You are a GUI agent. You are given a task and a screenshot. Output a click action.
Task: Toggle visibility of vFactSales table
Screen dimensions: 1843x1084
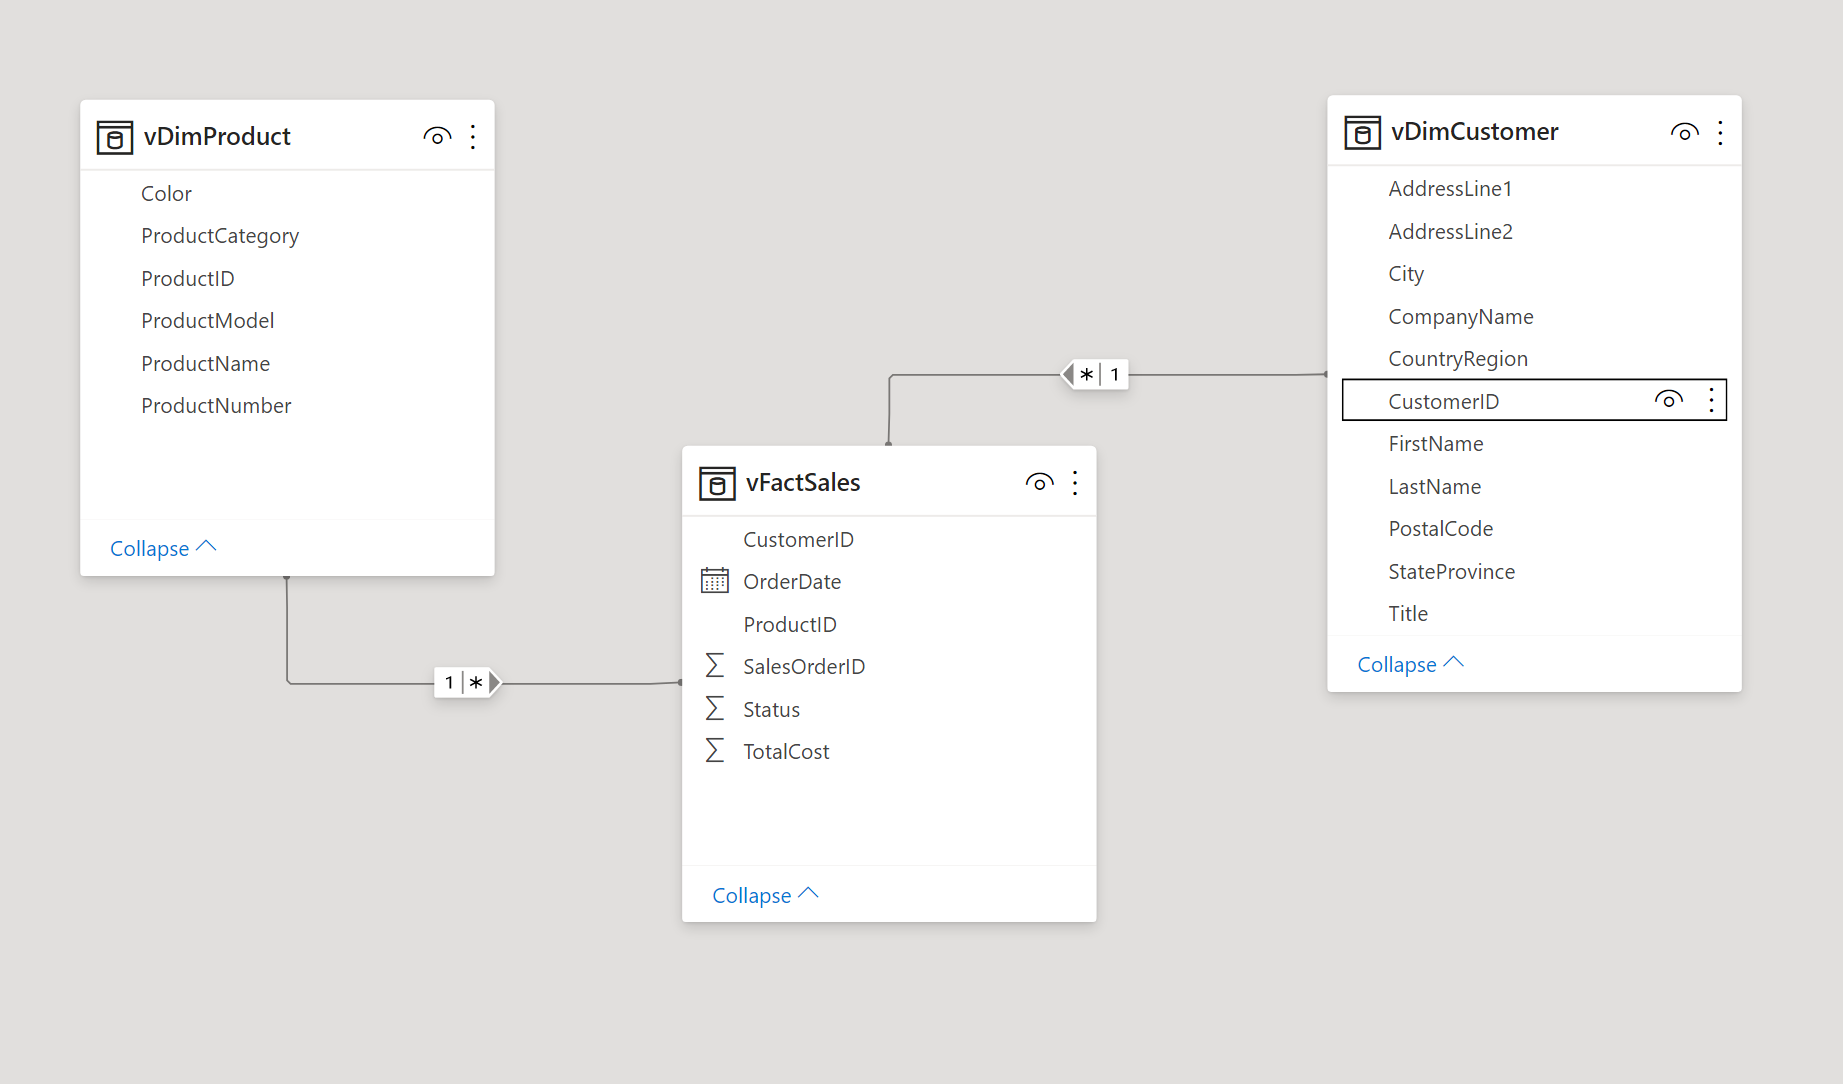tap(1039, 483)
